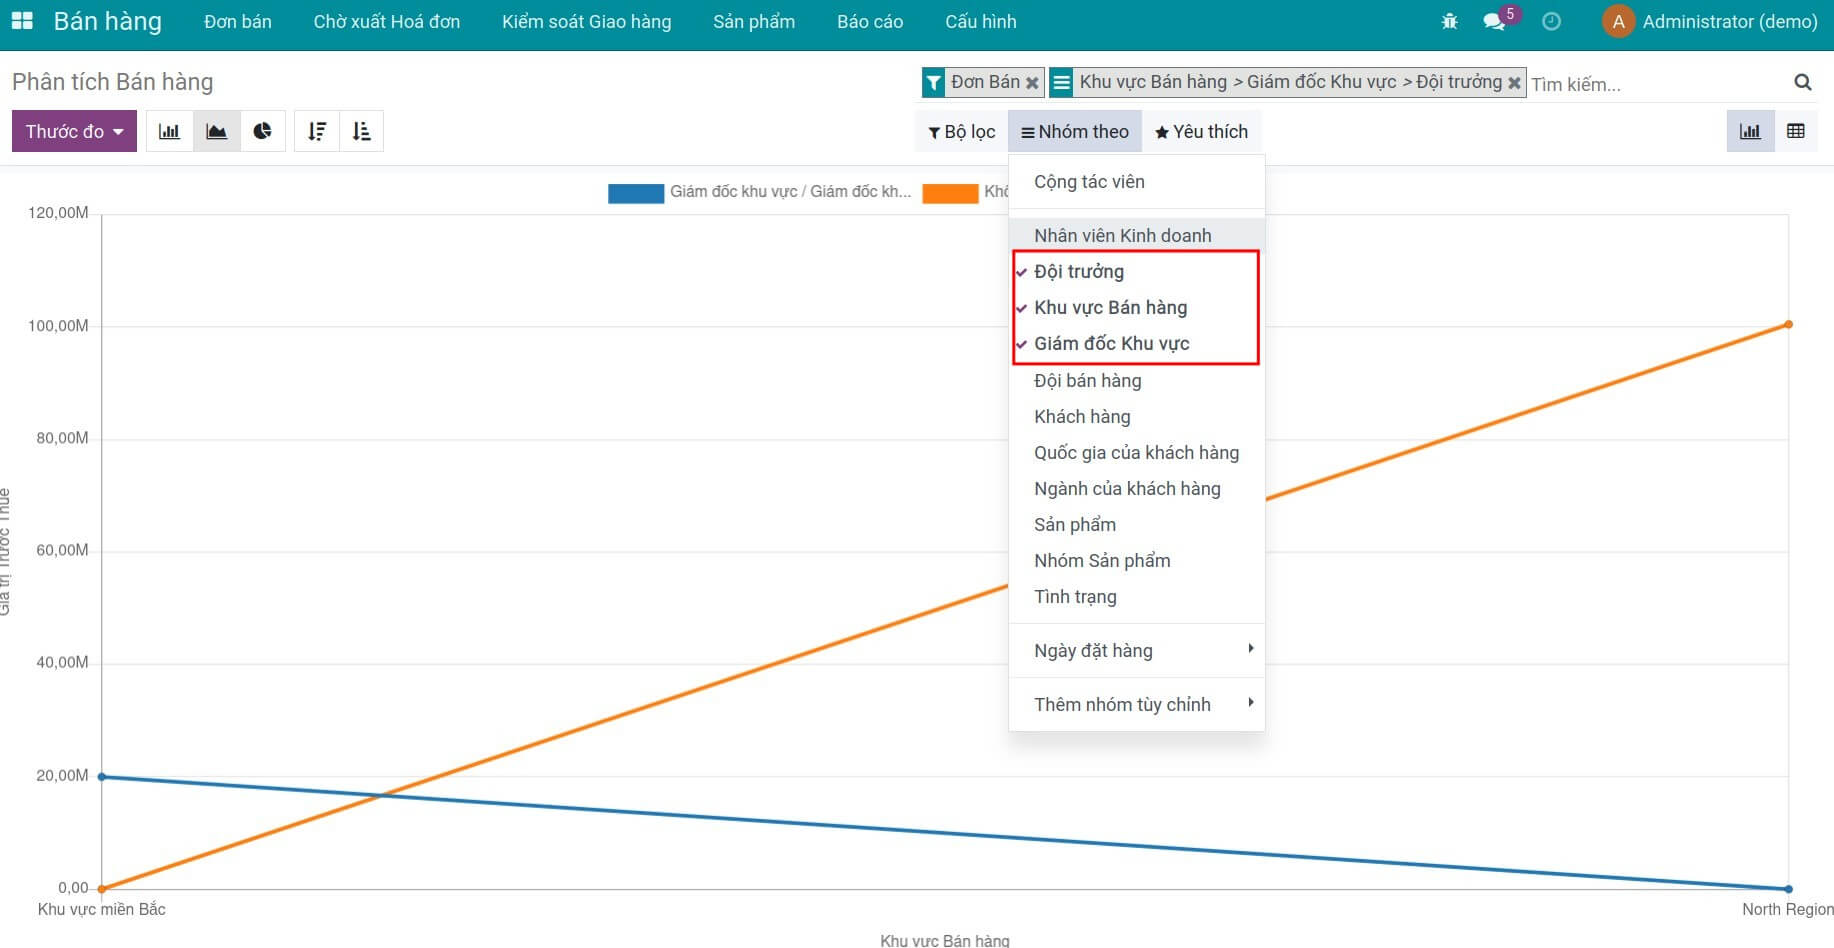Sort chart data in descending order
This screenshot has width=1834, height=948.
(317, 131)
